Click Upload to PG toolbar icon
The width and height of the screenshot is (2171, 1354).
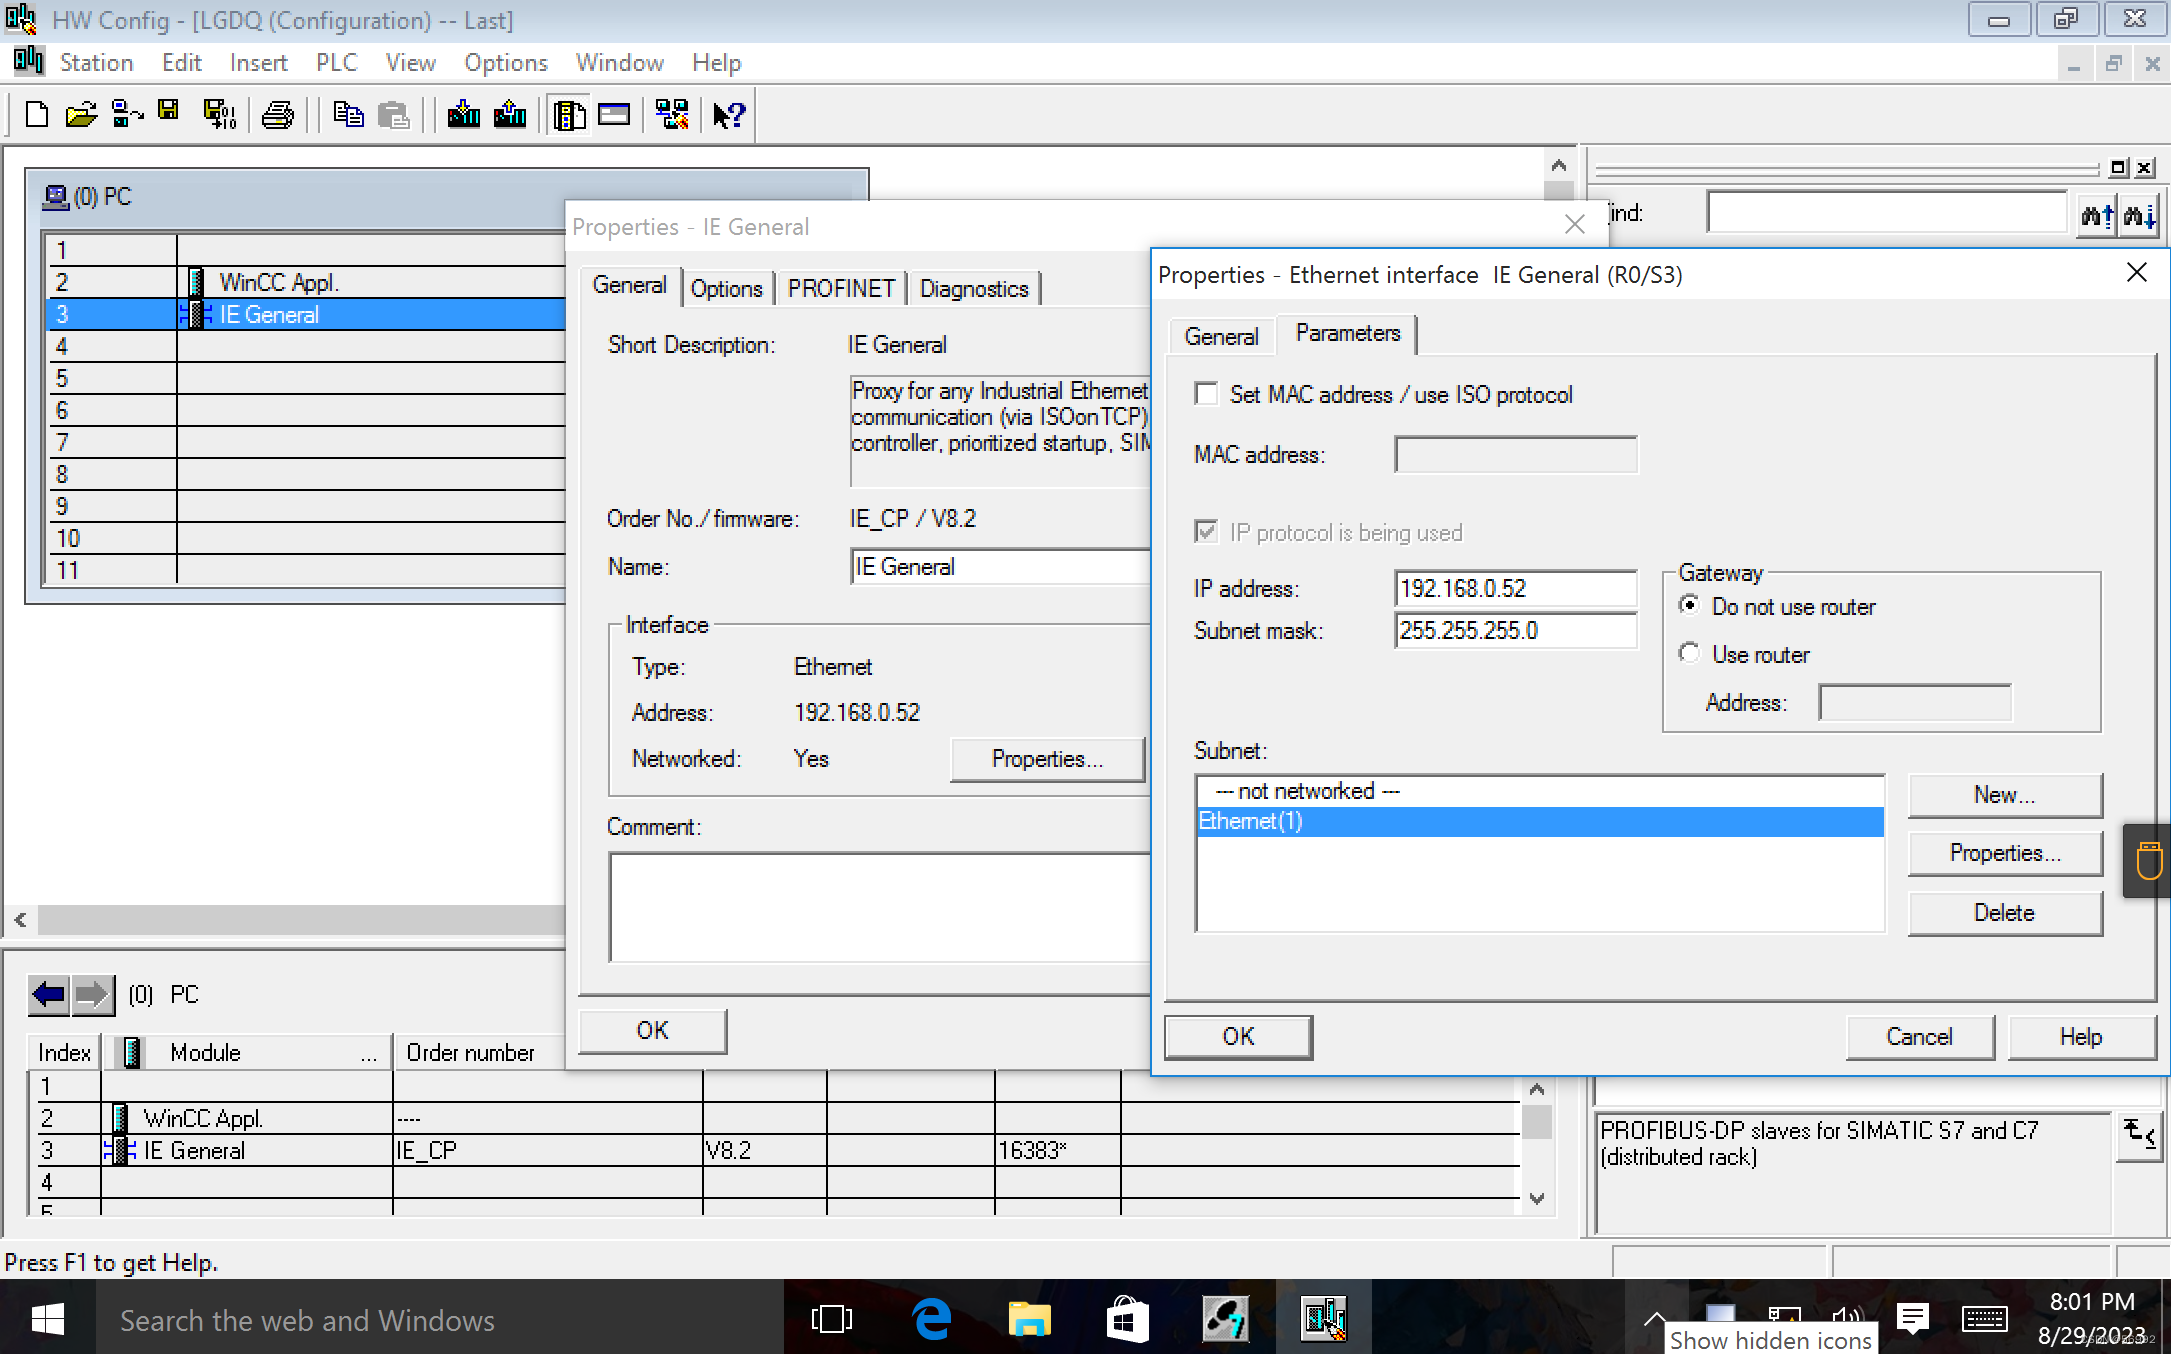point(510,115)
